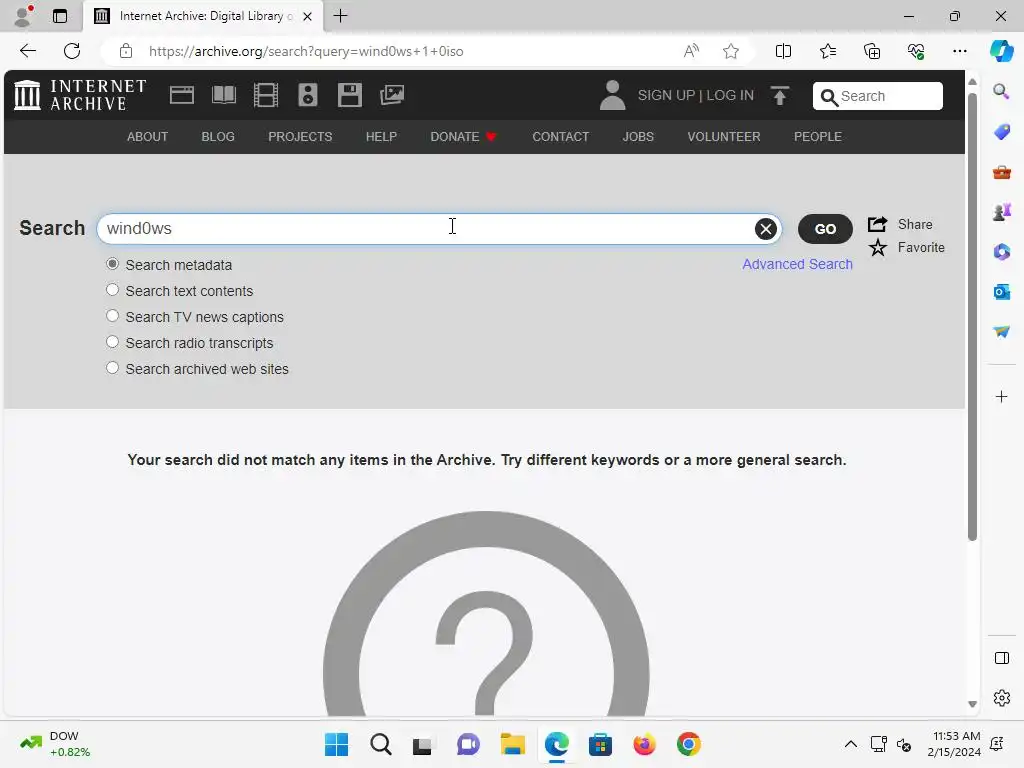The height and width of the screenshot is (768, 1024).
Task: Open sidebar settings gear
Action: point(1001,698)
